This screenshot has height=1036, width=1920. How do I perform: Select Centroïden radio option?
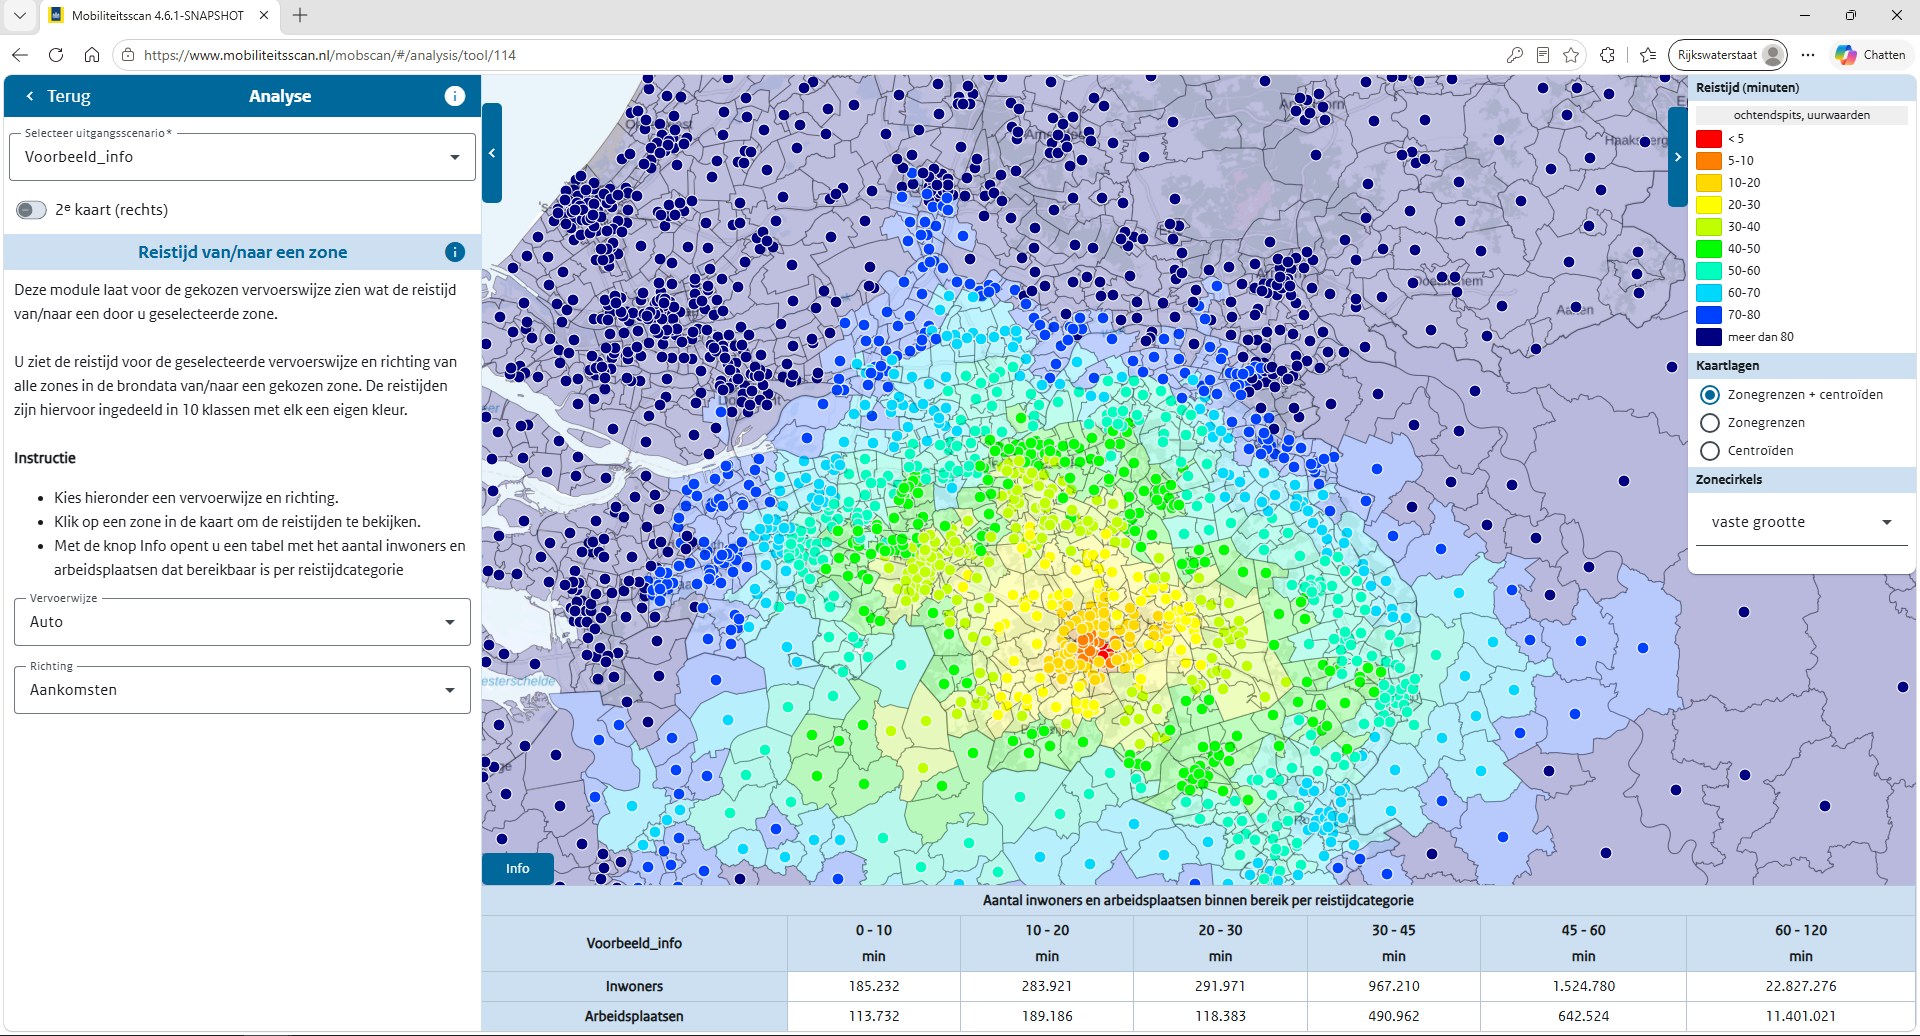pos(1710,451)
